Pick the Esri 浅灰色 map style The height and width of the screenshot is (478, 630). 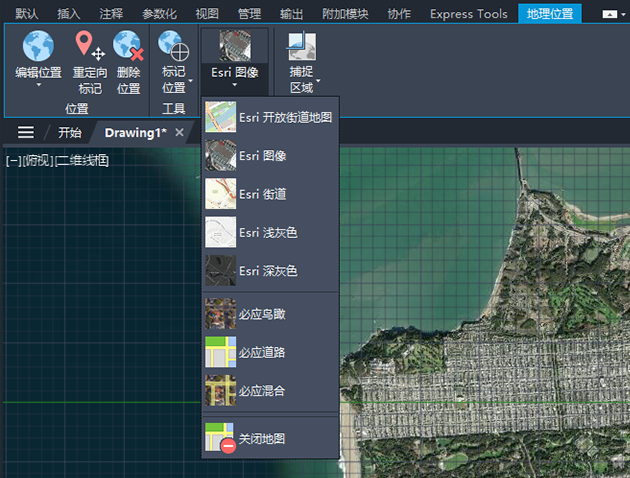coord(270,232)
